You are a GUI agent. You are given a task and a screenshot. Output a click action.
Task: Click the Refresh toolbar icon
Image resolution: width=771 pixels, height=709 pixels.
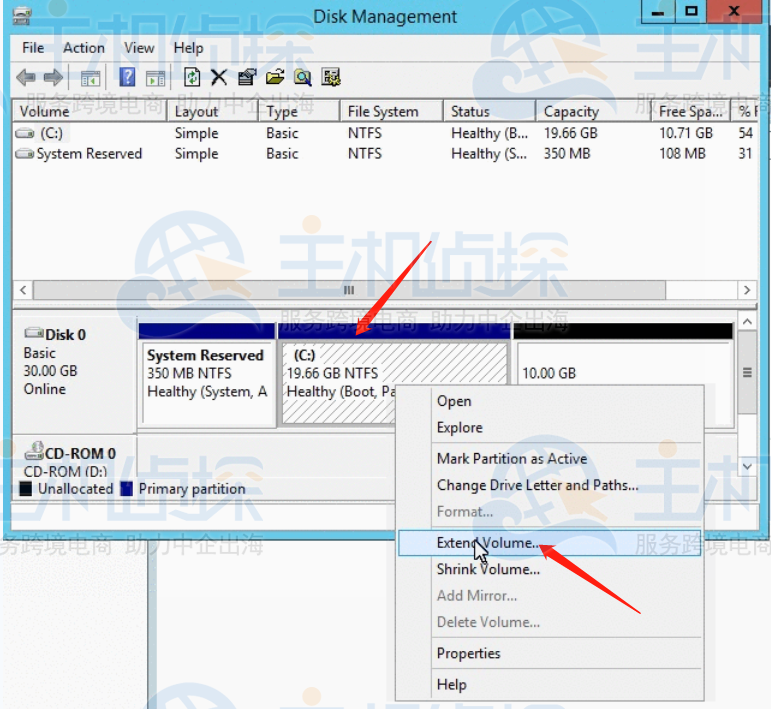coord(192,77)
